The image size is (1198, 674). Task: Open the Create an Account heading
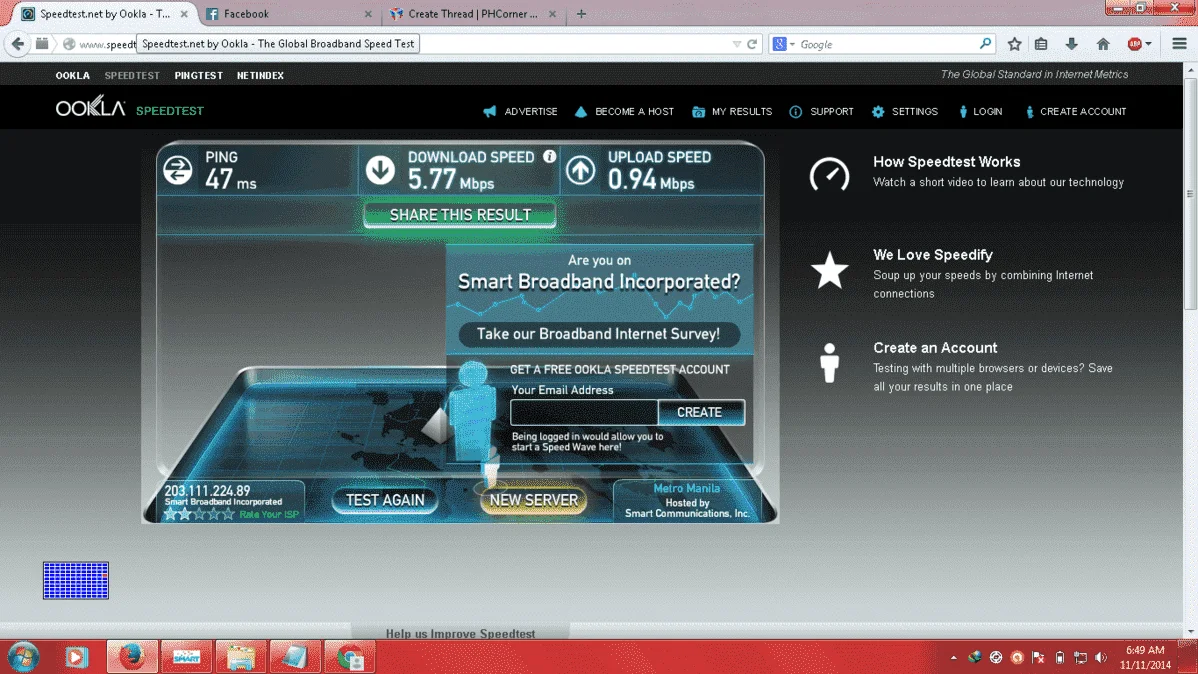point(935,348)
